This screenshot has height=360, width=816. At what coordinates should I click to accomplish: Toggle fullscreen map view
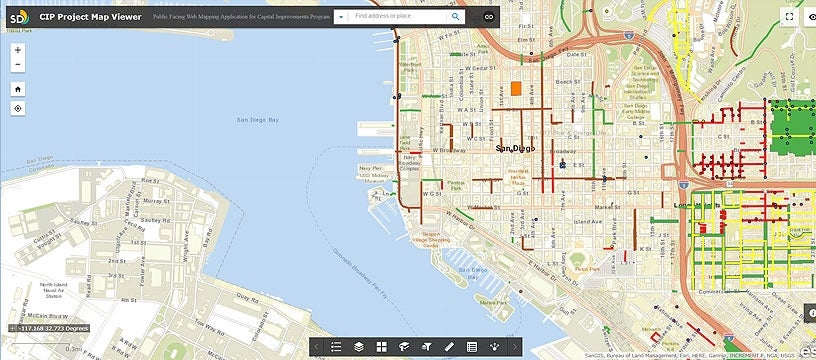click(789, 17)
